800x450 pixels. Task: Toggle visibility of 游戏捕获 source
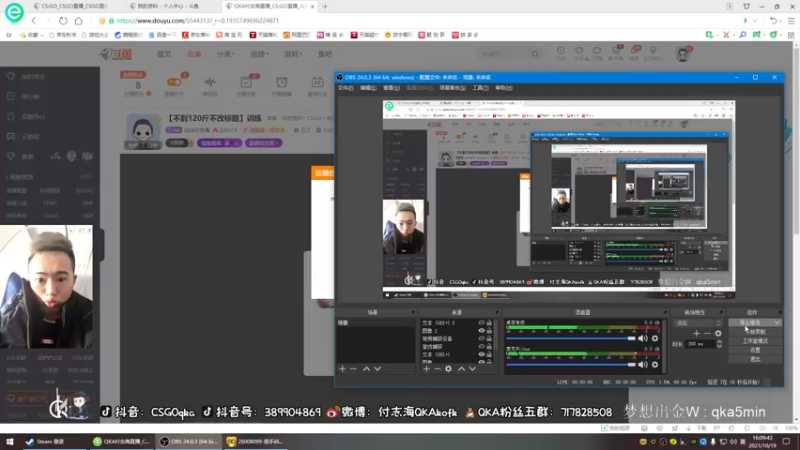coord(481,346)
